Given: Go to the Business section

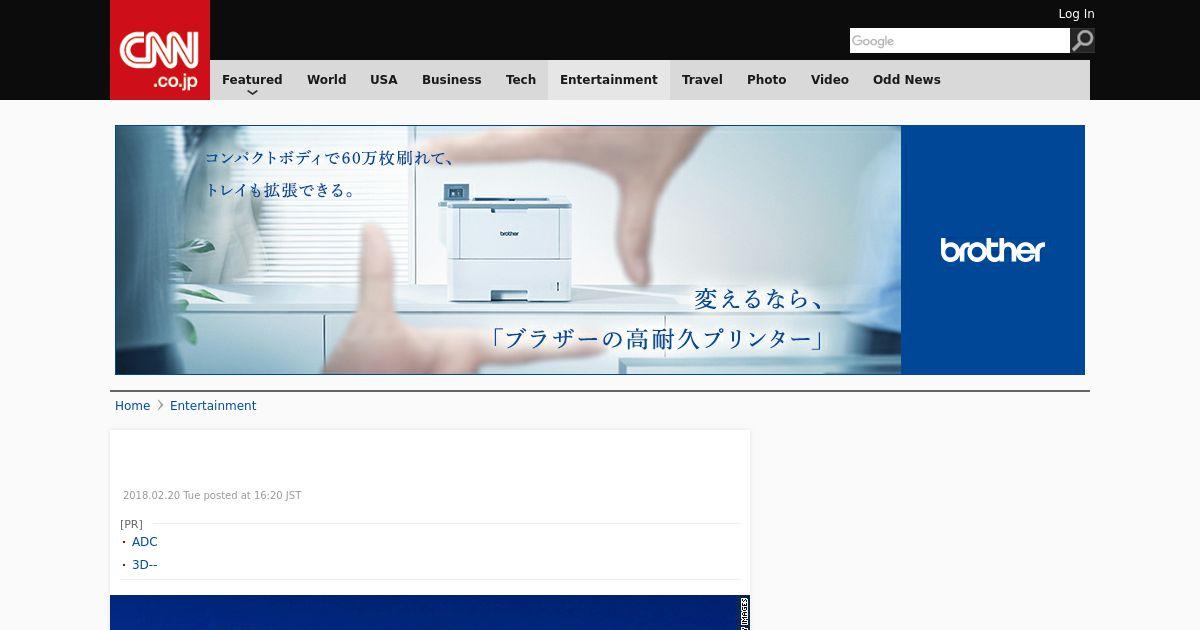Looking at the screenshot, I should pos(451,80).
